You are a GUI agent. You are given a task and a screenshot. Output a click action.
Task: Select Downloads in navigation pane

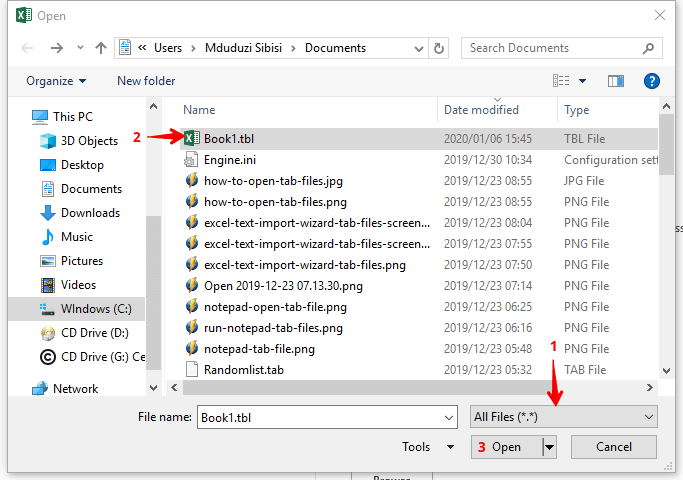80,213
